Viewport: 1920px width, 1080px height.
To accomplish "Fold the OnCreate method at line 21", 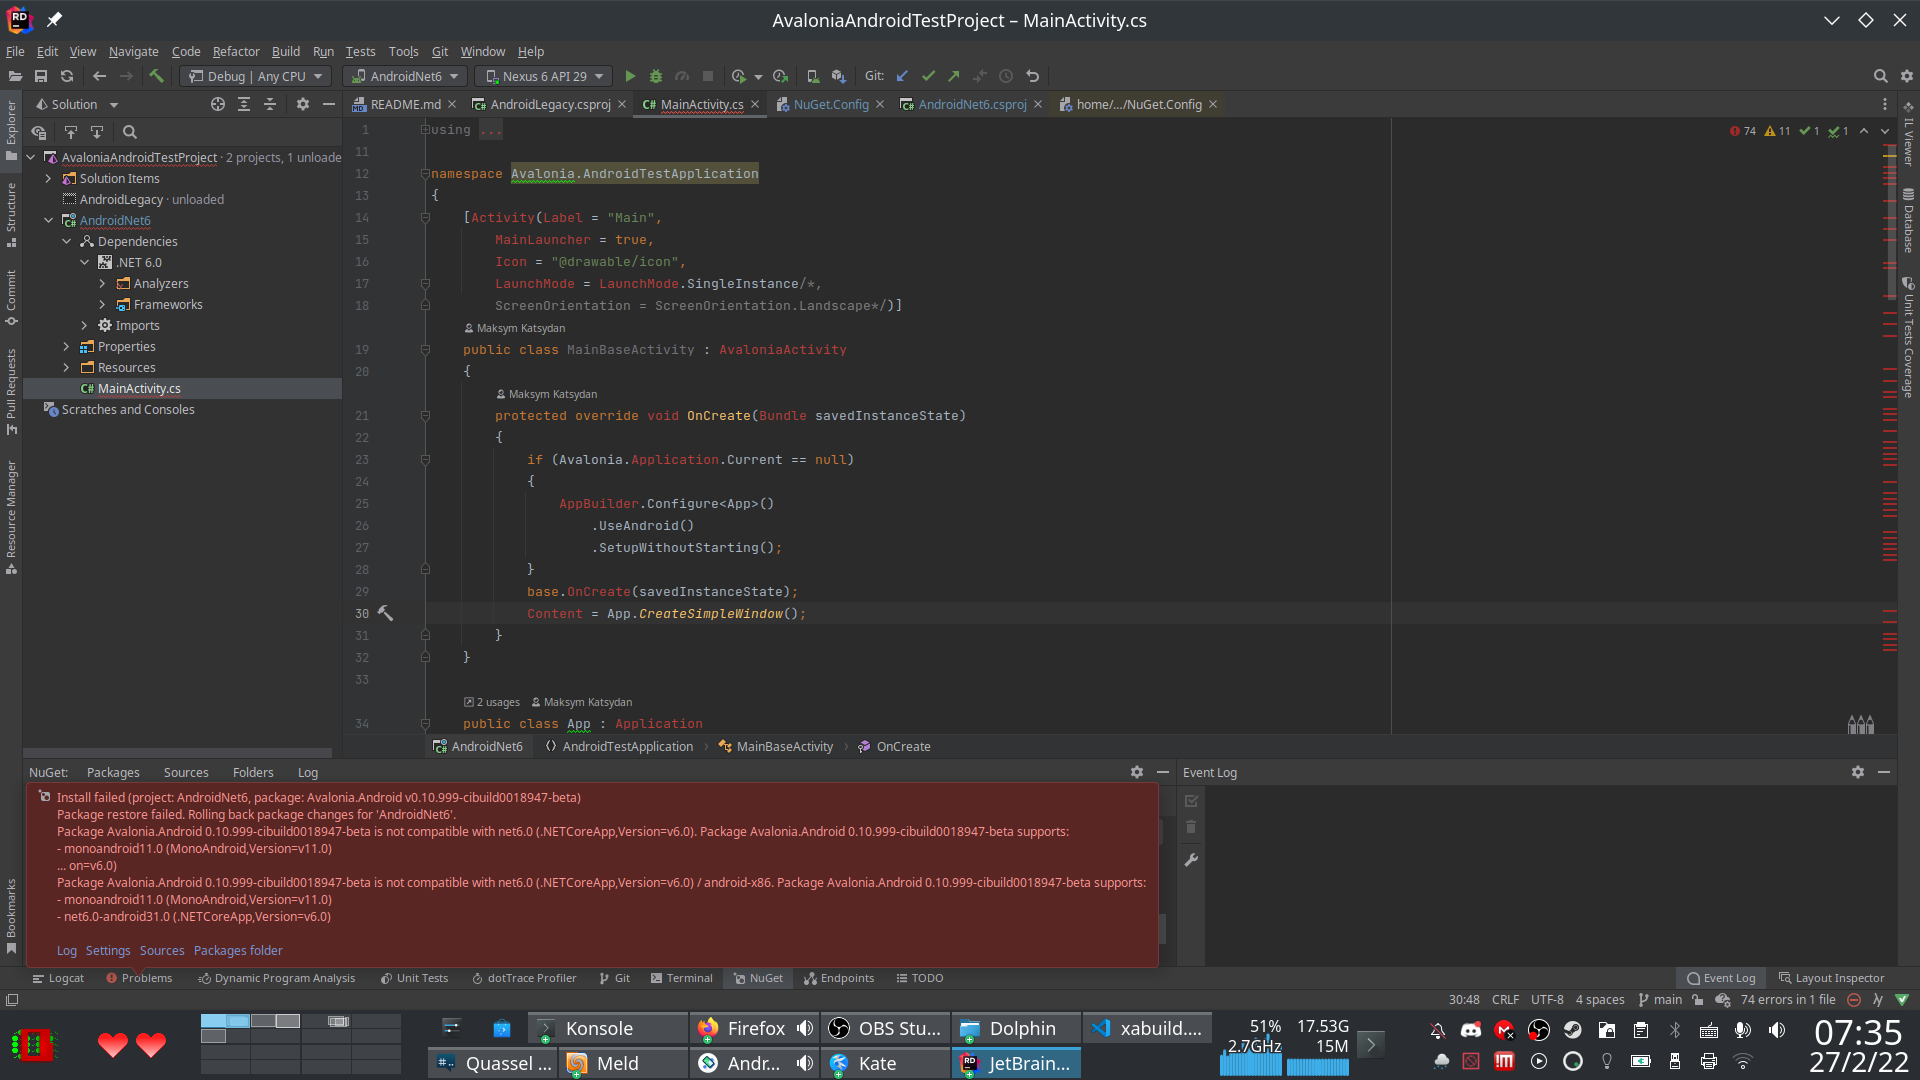I will (x=425, y=416).
